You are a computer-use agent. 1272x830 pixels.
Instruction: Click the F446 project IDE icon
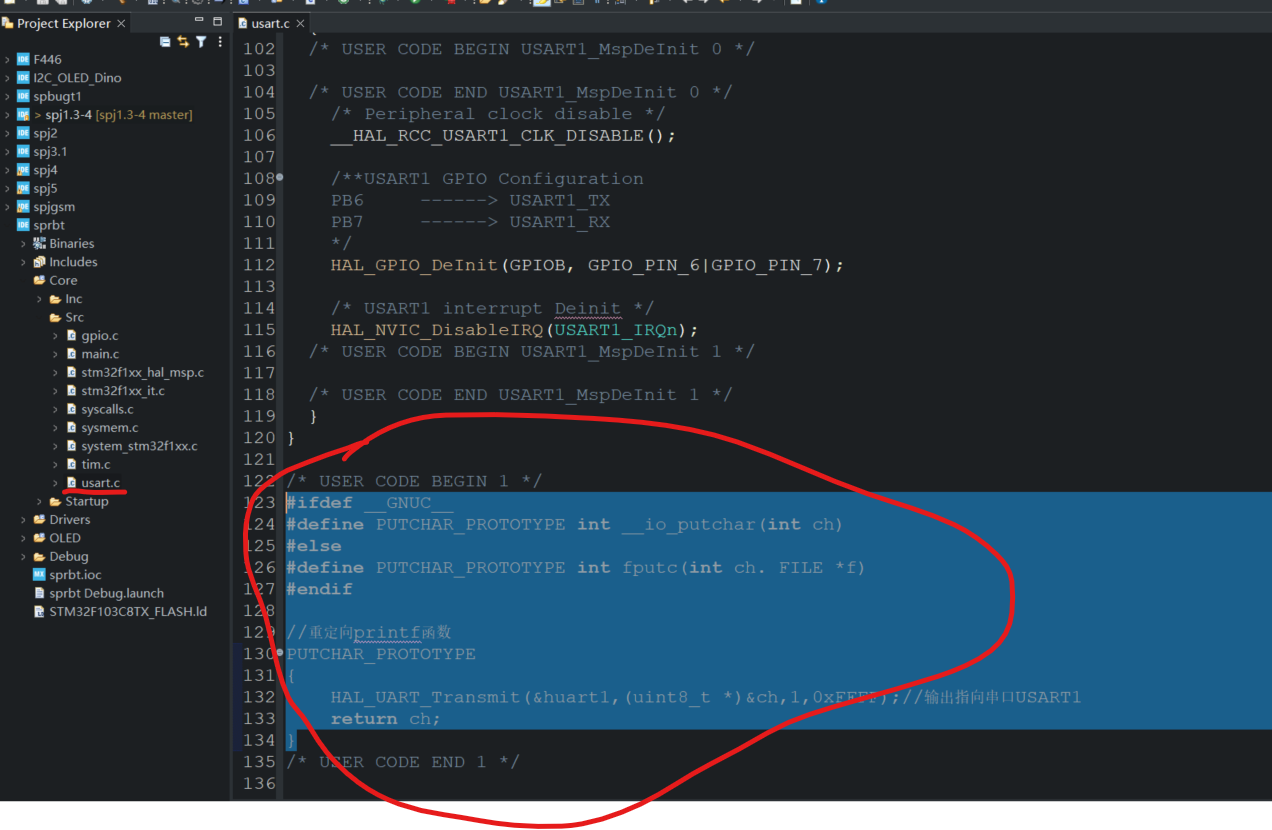click(x=23, y=59)
